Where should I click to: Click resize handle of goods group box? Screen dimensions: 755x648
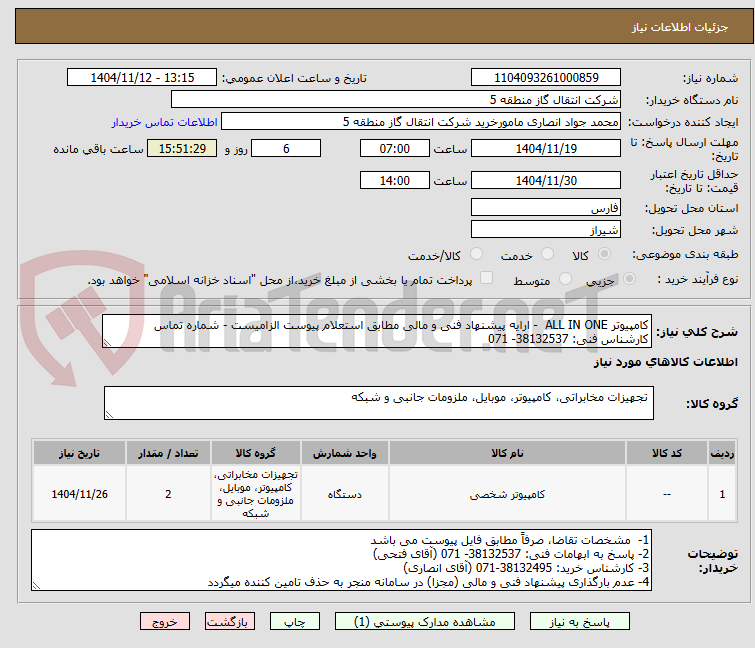coord(109,415)
